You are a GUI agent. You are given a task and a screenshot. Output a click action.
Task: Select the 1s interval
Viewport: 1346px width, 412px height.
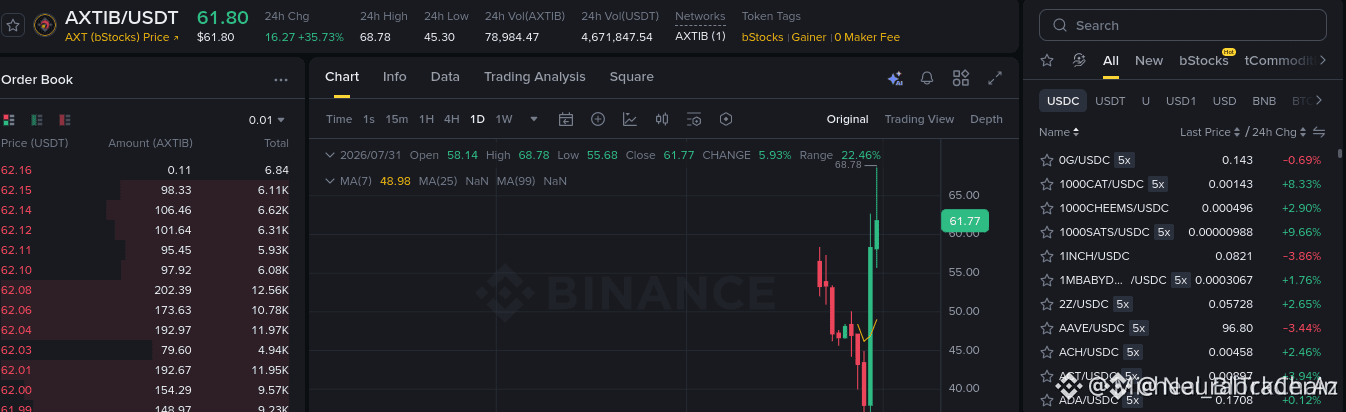tap(369, 119)
